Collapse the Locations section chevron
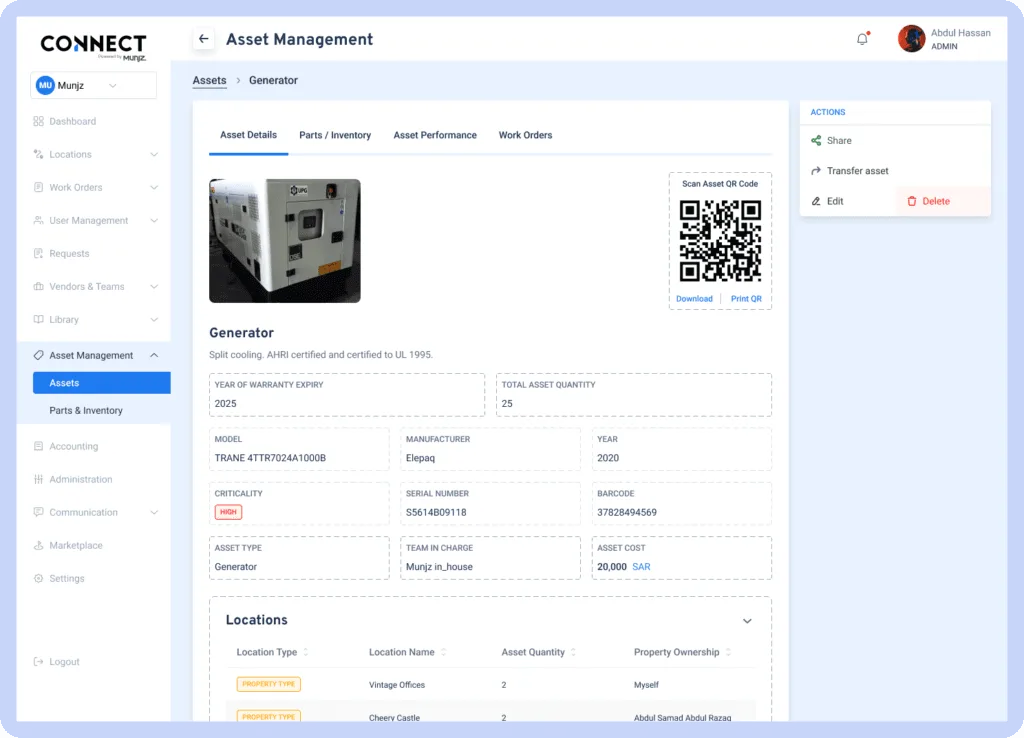 (x=747, y=621)
